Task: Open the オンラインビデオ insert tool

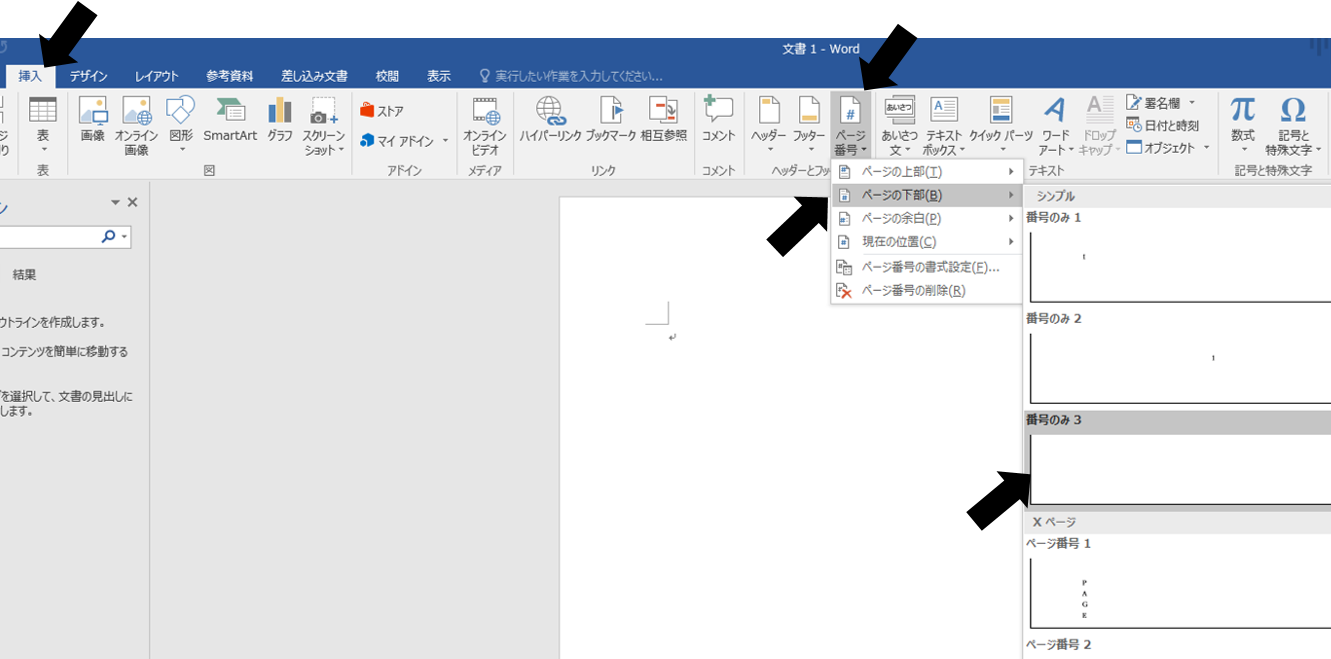Action: click(x=485, y=125)
